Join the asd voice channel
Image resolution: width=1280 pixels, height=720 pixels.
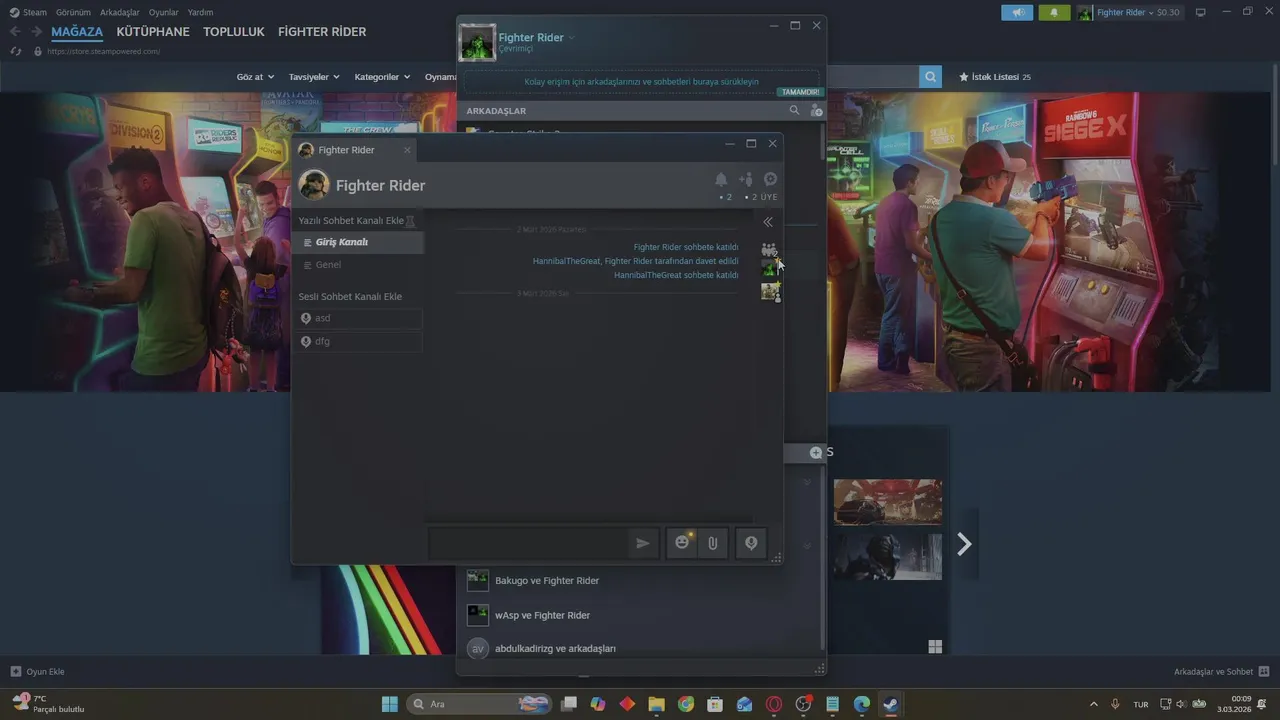coord(359,318)
